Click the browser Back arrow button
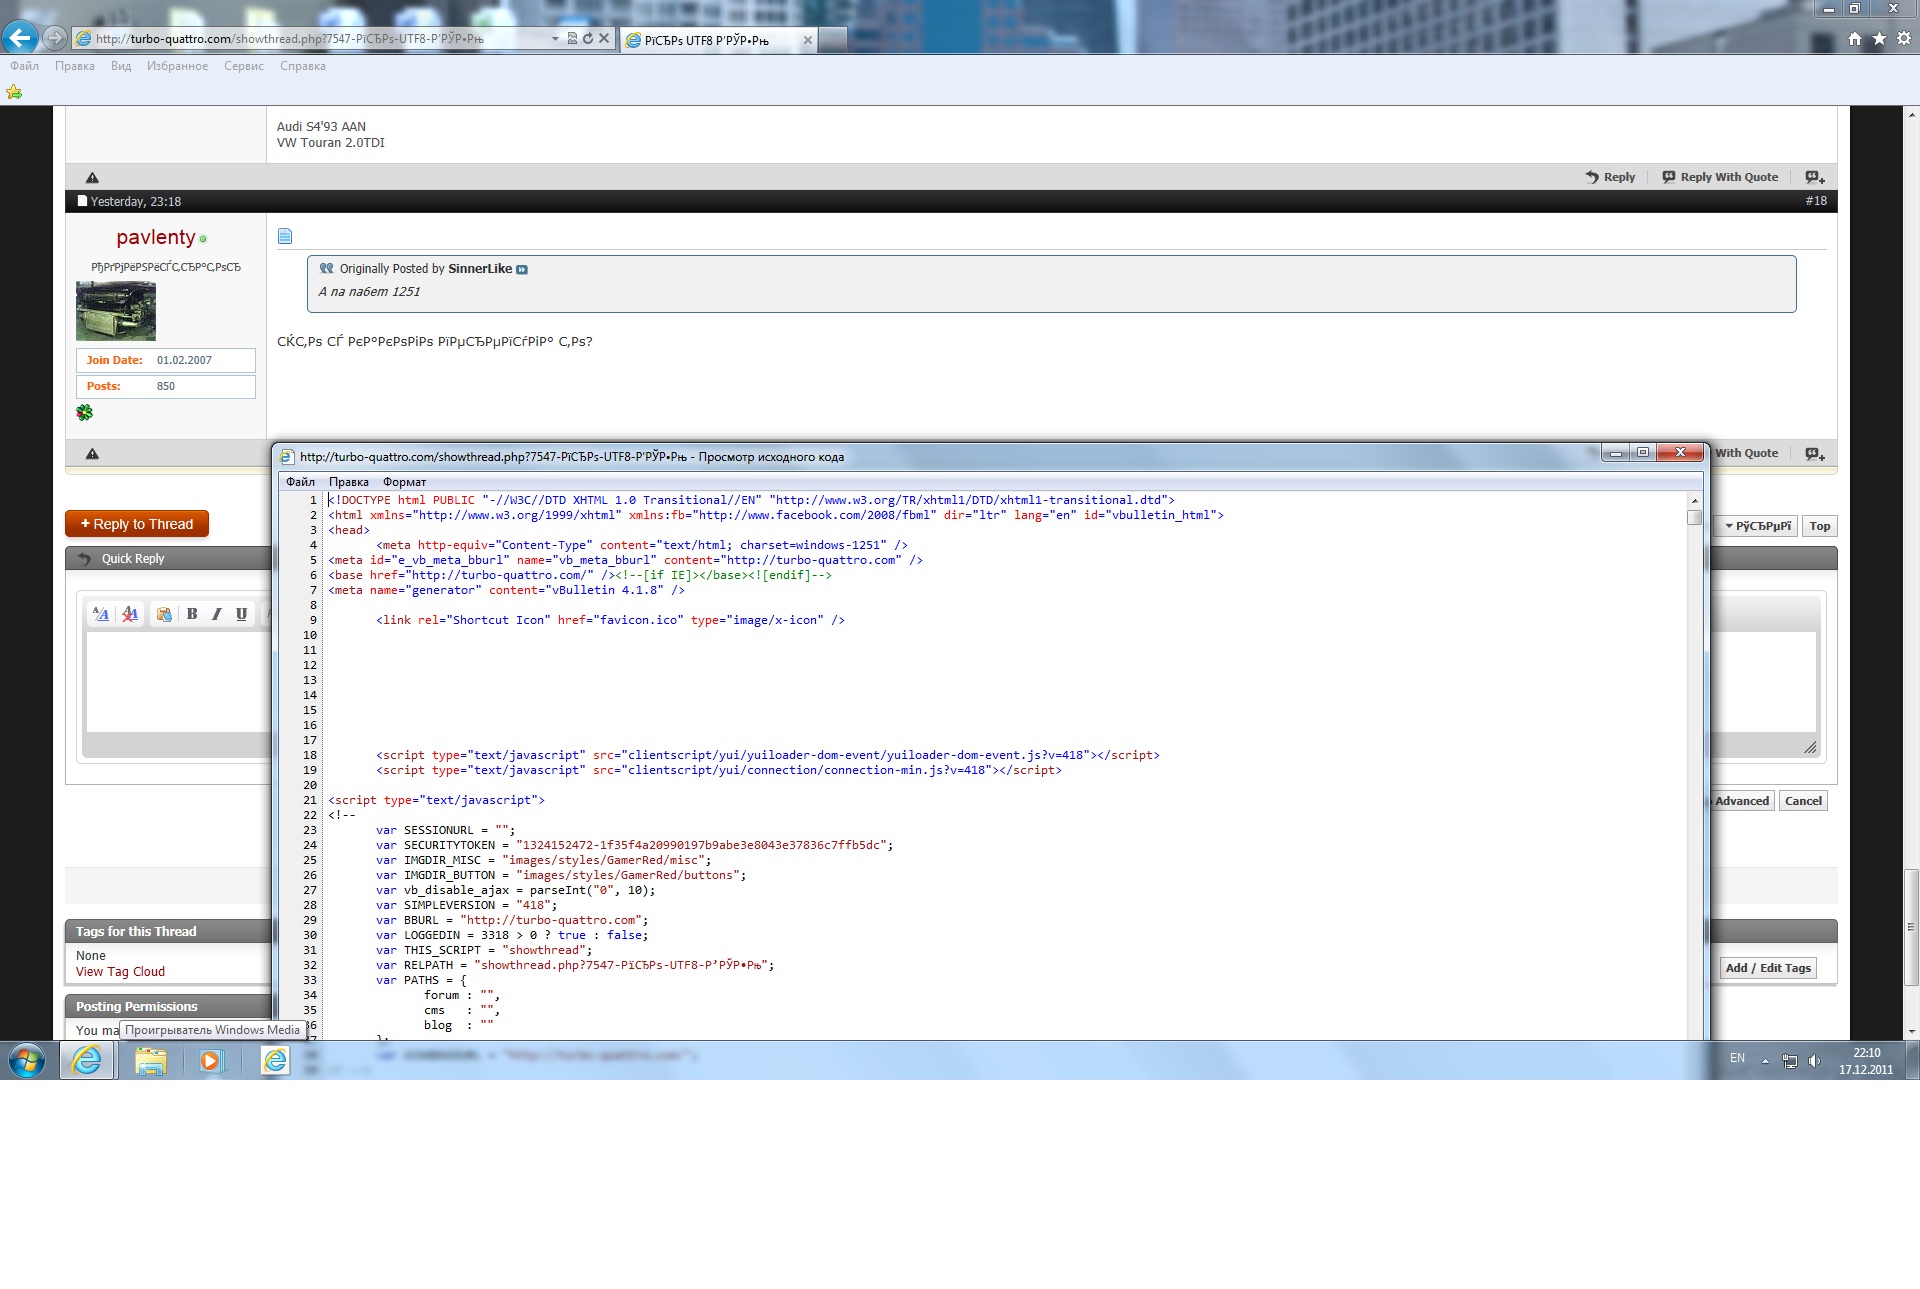 click(x=20, y=38)
